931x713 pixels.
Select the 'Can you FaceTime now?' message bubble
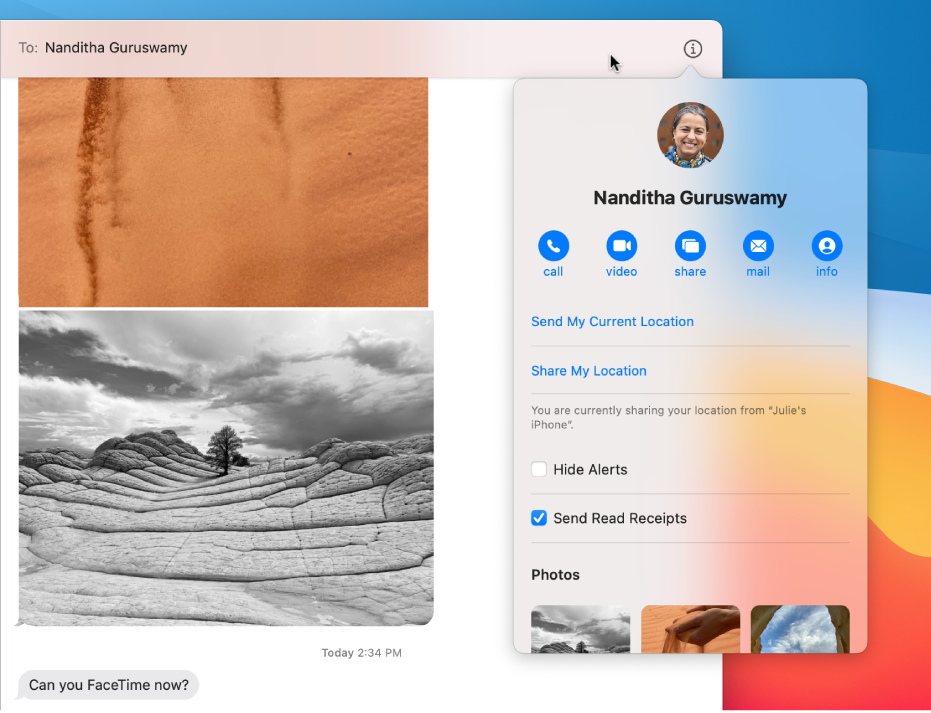point(108,685)
